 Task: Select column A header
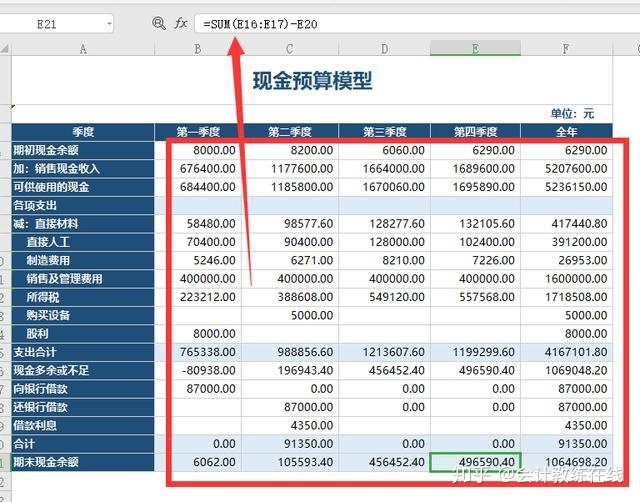pos(83,49)
